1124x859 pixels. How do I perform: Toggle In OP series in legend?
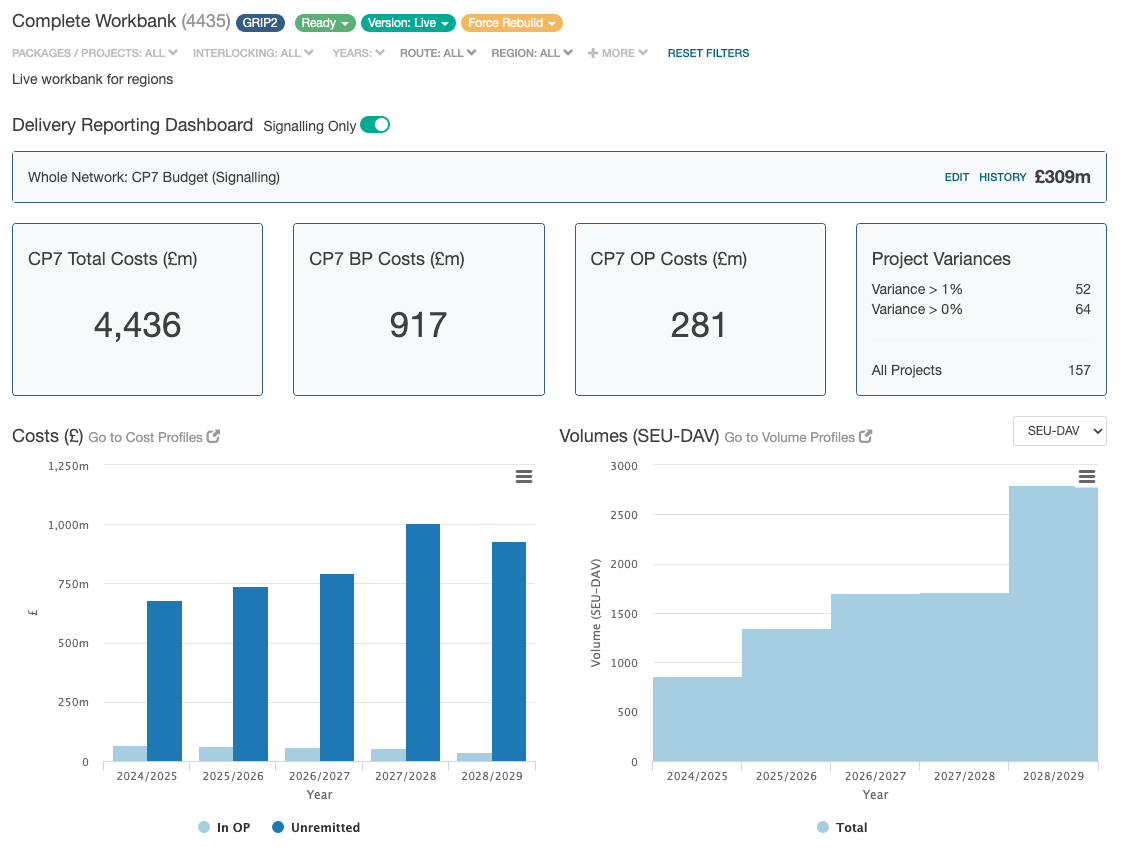click(x=224, y=827)
